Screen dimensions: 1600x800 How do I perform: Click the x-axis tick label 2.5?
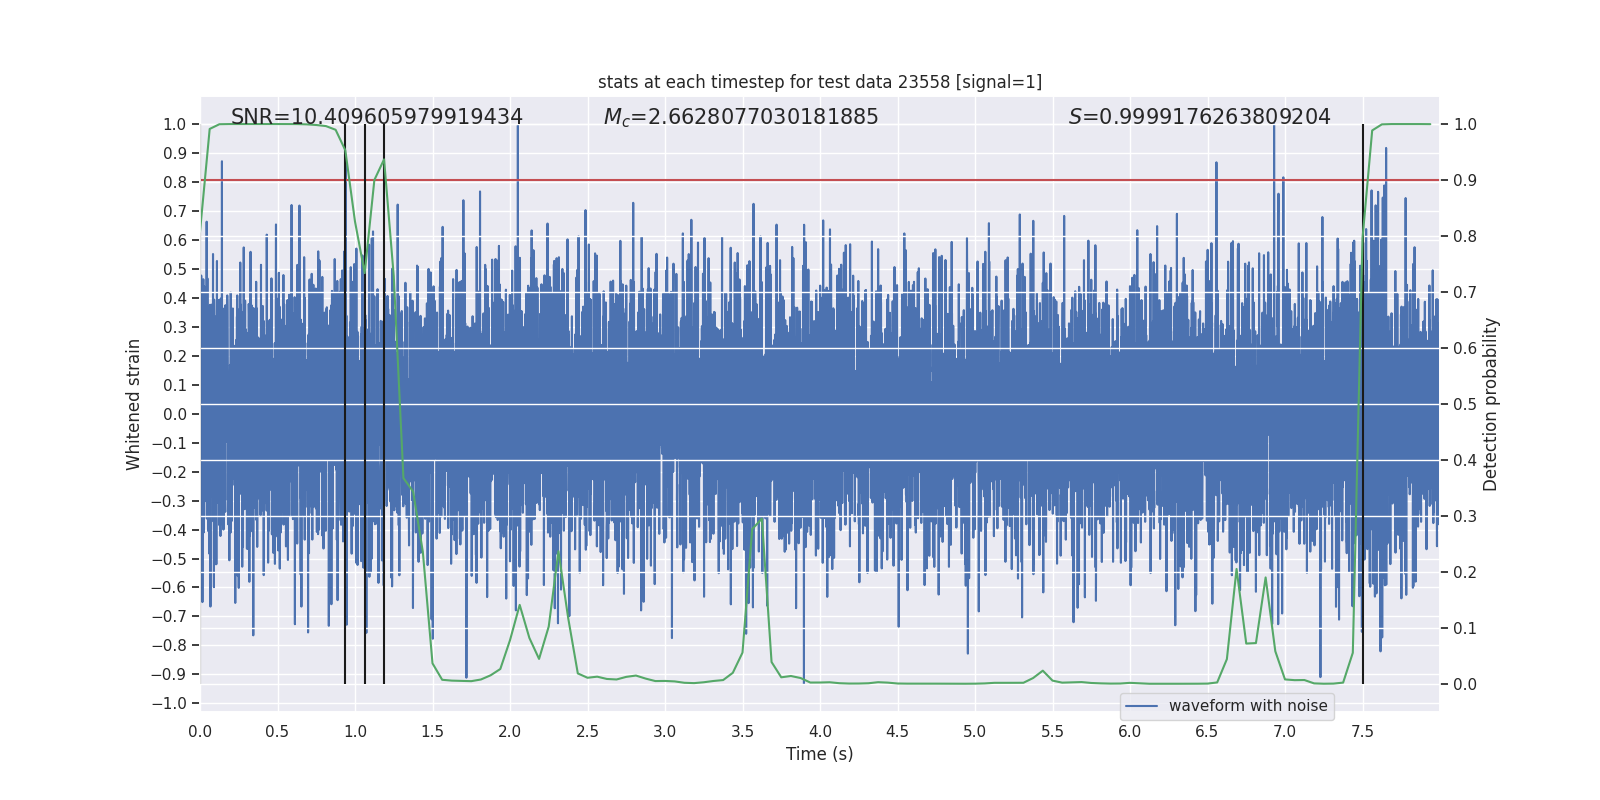coord(587,731)
